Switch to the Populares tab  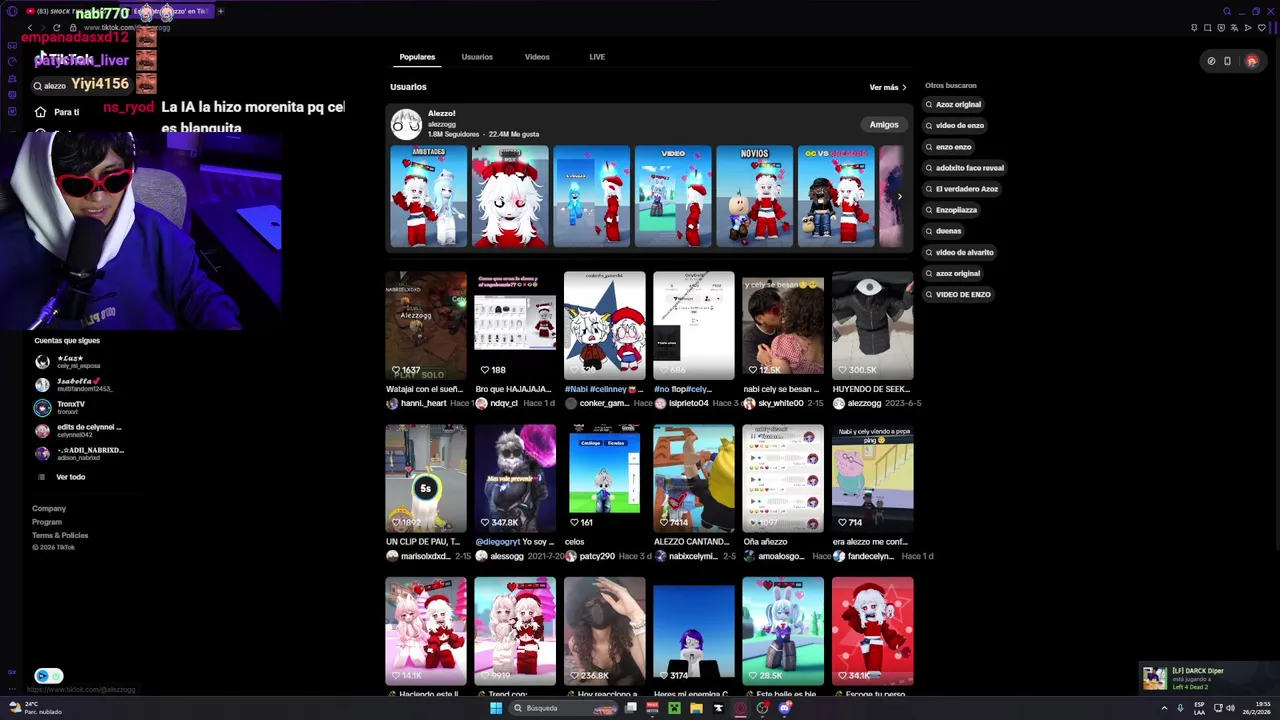(x=417, y=57)
